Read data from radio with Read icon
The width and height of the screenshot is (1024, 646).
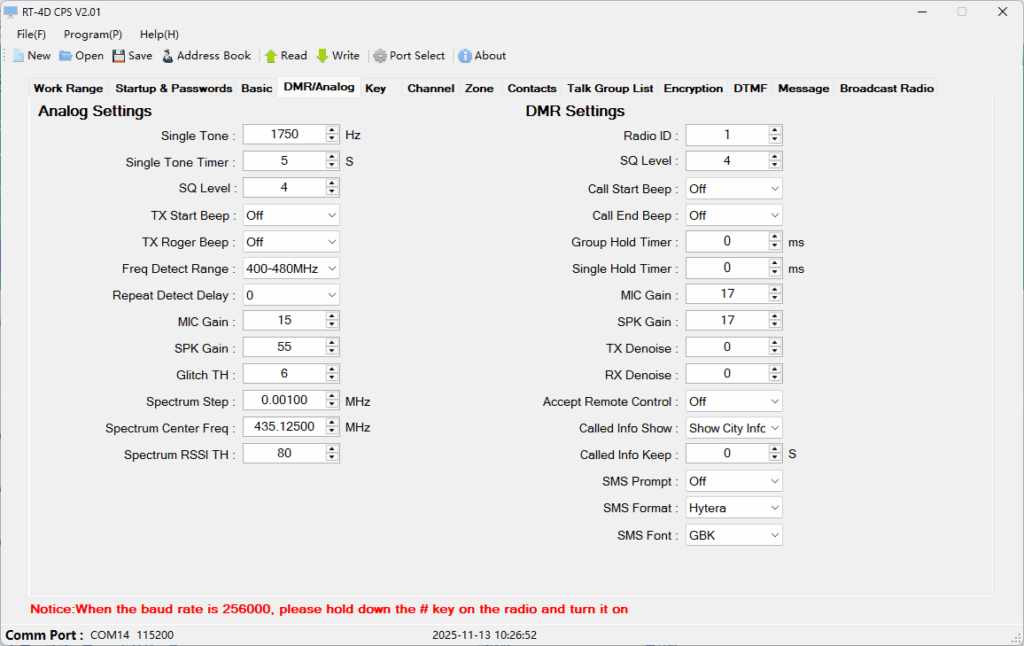click(x=271, y=56)
